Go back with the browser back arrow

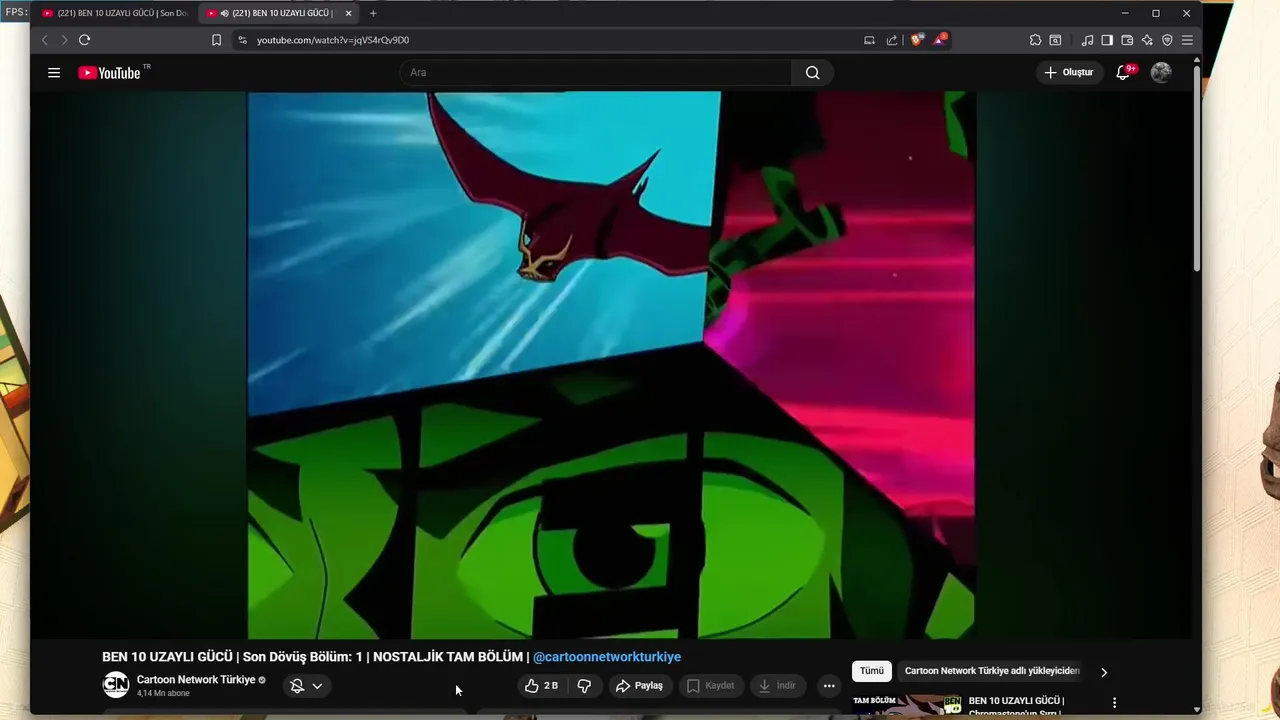tap(44, 40)
